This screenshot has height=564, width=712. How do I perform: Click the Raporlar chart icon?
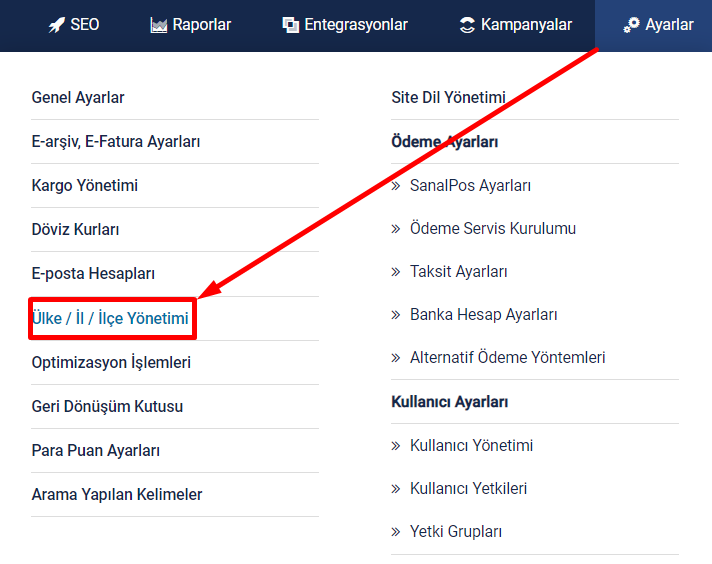click(x=158, y=25)
